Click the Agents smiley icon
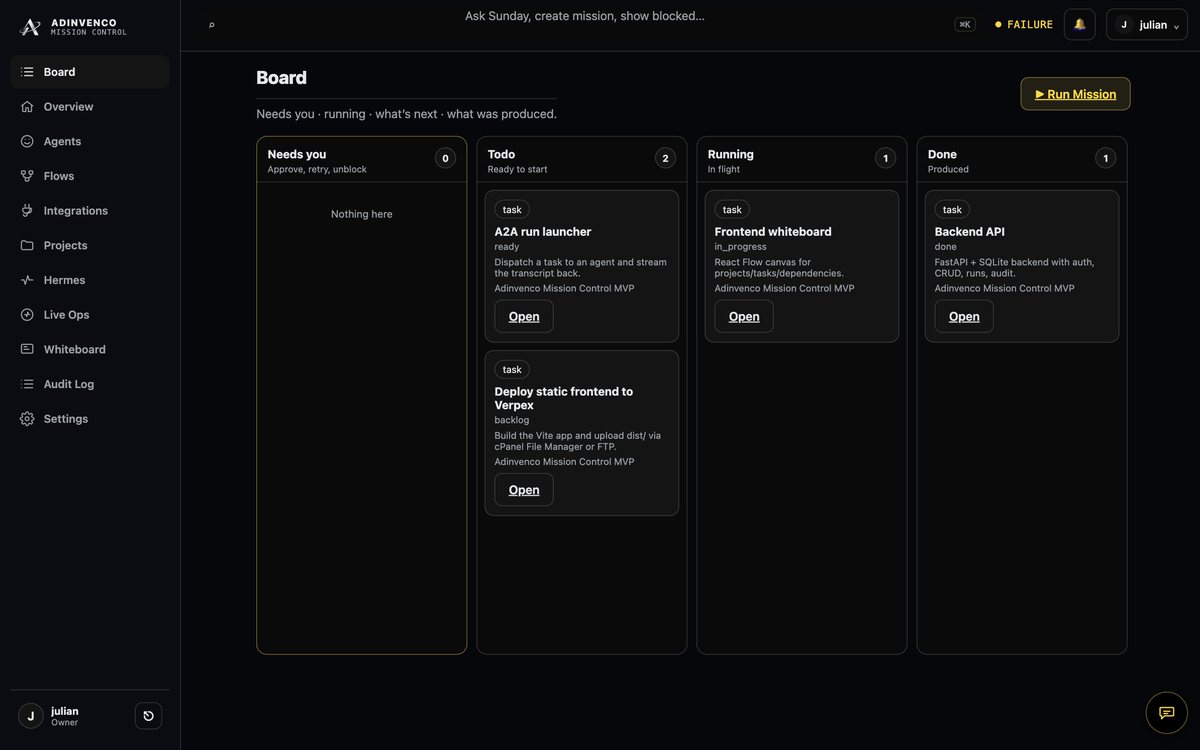1200x750 pixels. [x=27, y=141]
